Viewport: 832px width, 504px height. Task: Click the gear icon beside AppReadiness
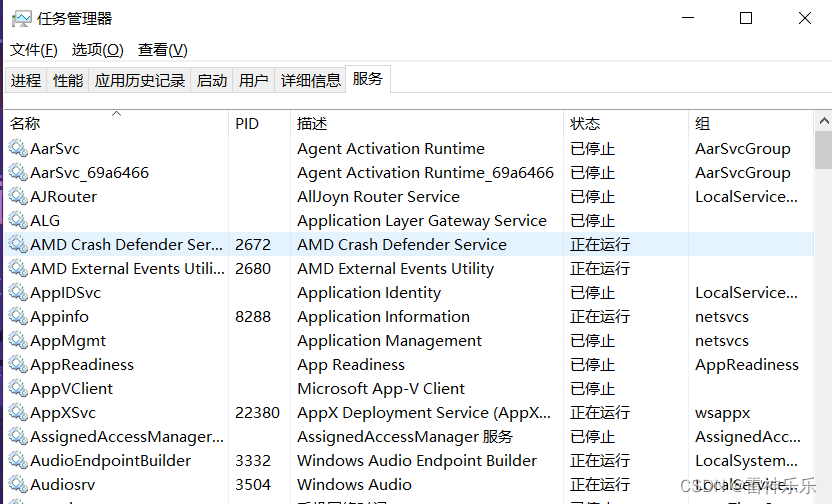click(18, 364)
